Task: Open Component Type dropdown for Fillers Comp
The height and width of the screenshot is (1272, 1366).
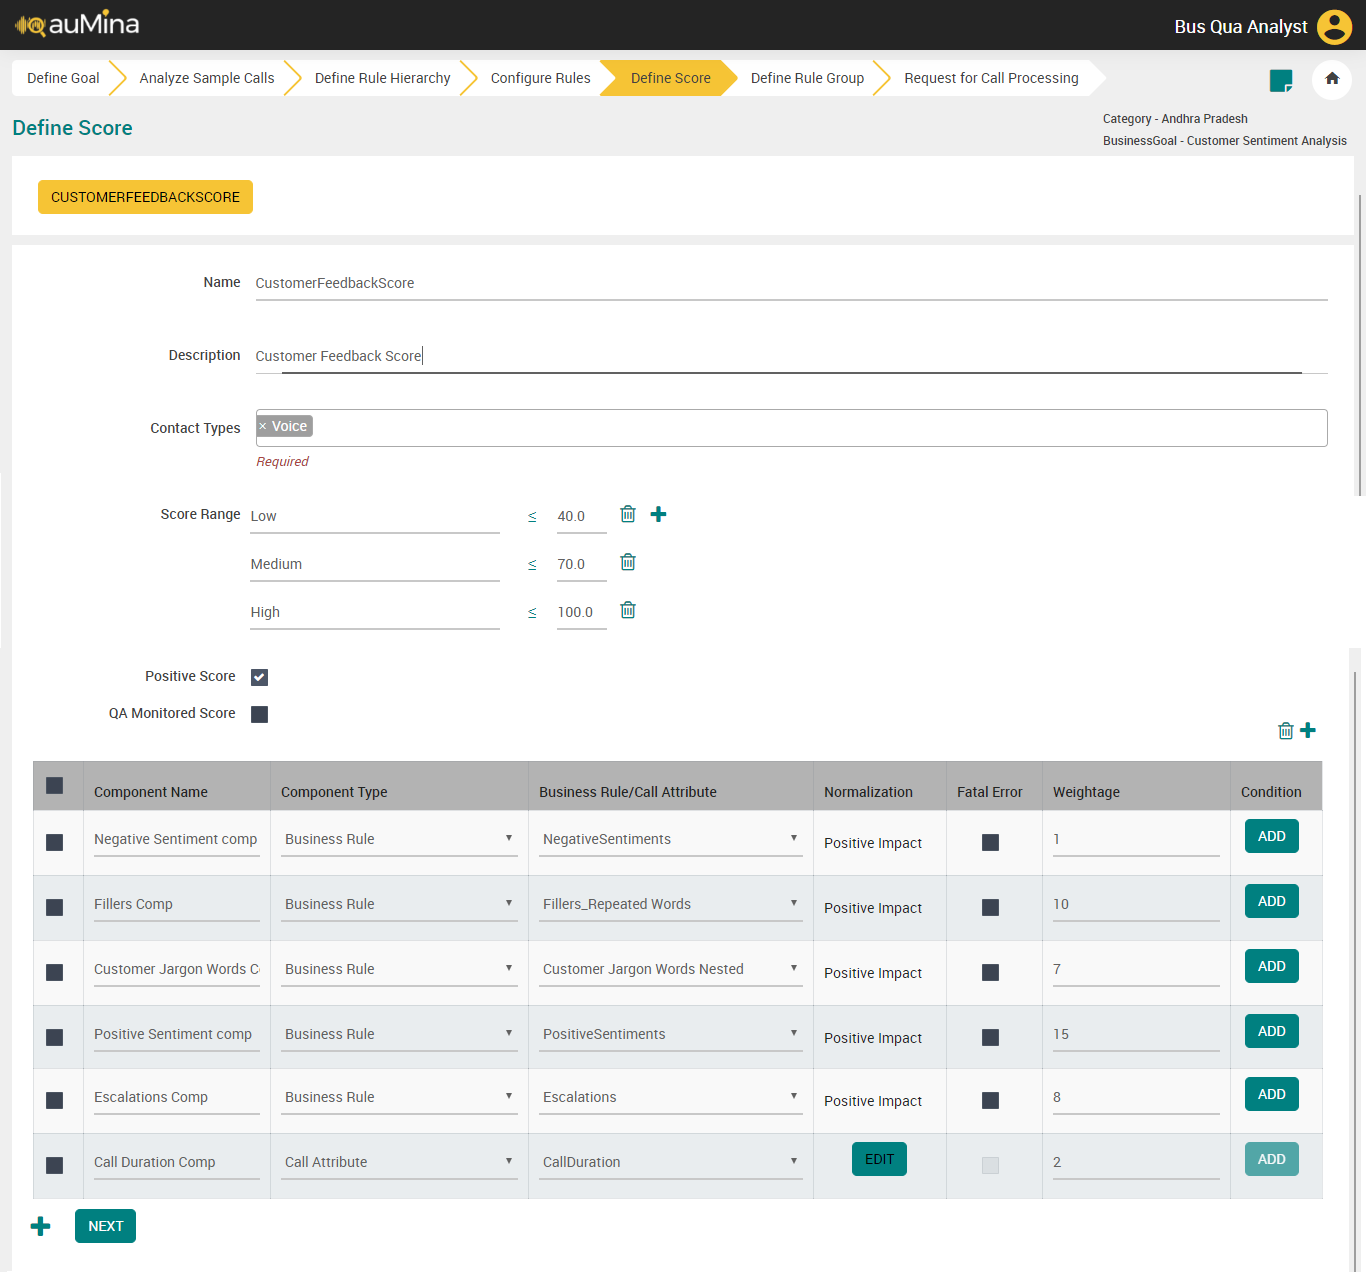Action: tap(399, 905)
